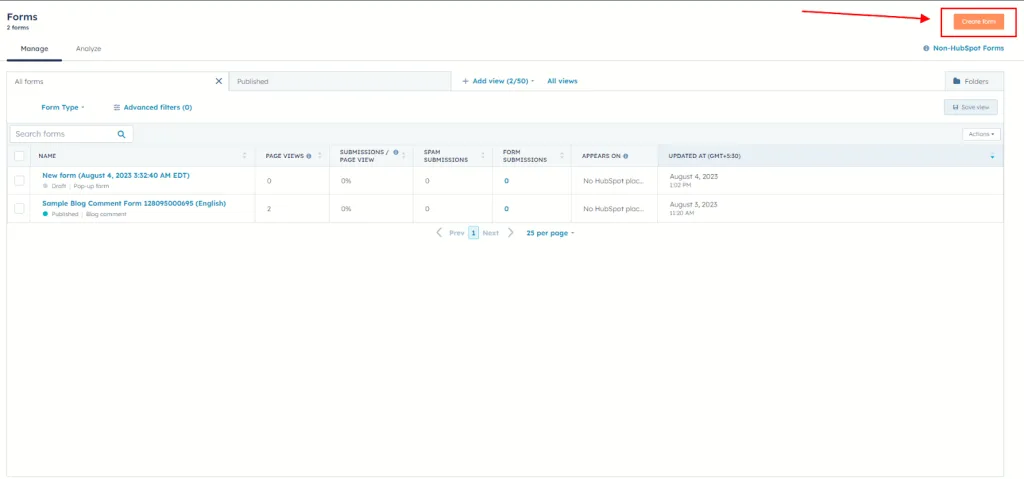Image resolution: width=1024 pixels, height=479 pixels.
Task: Click the form submissions count for New form
Action: [506, 181]
